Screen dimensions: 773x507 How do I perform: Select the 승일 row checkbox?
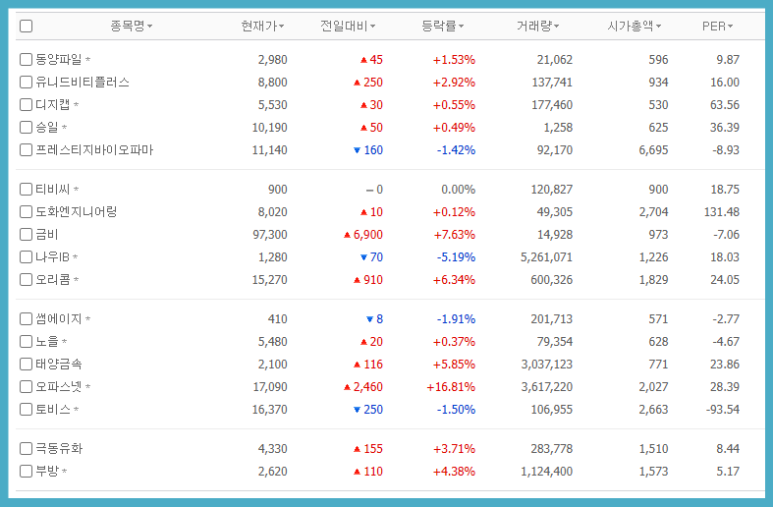coord(26,127)
